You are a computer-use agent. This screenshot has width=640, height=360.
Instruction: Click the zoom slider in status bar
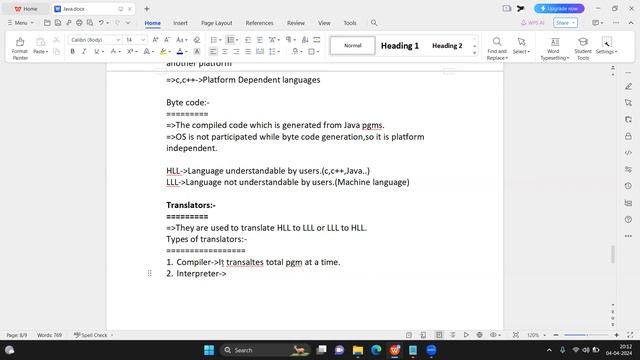tap(586, 335)
